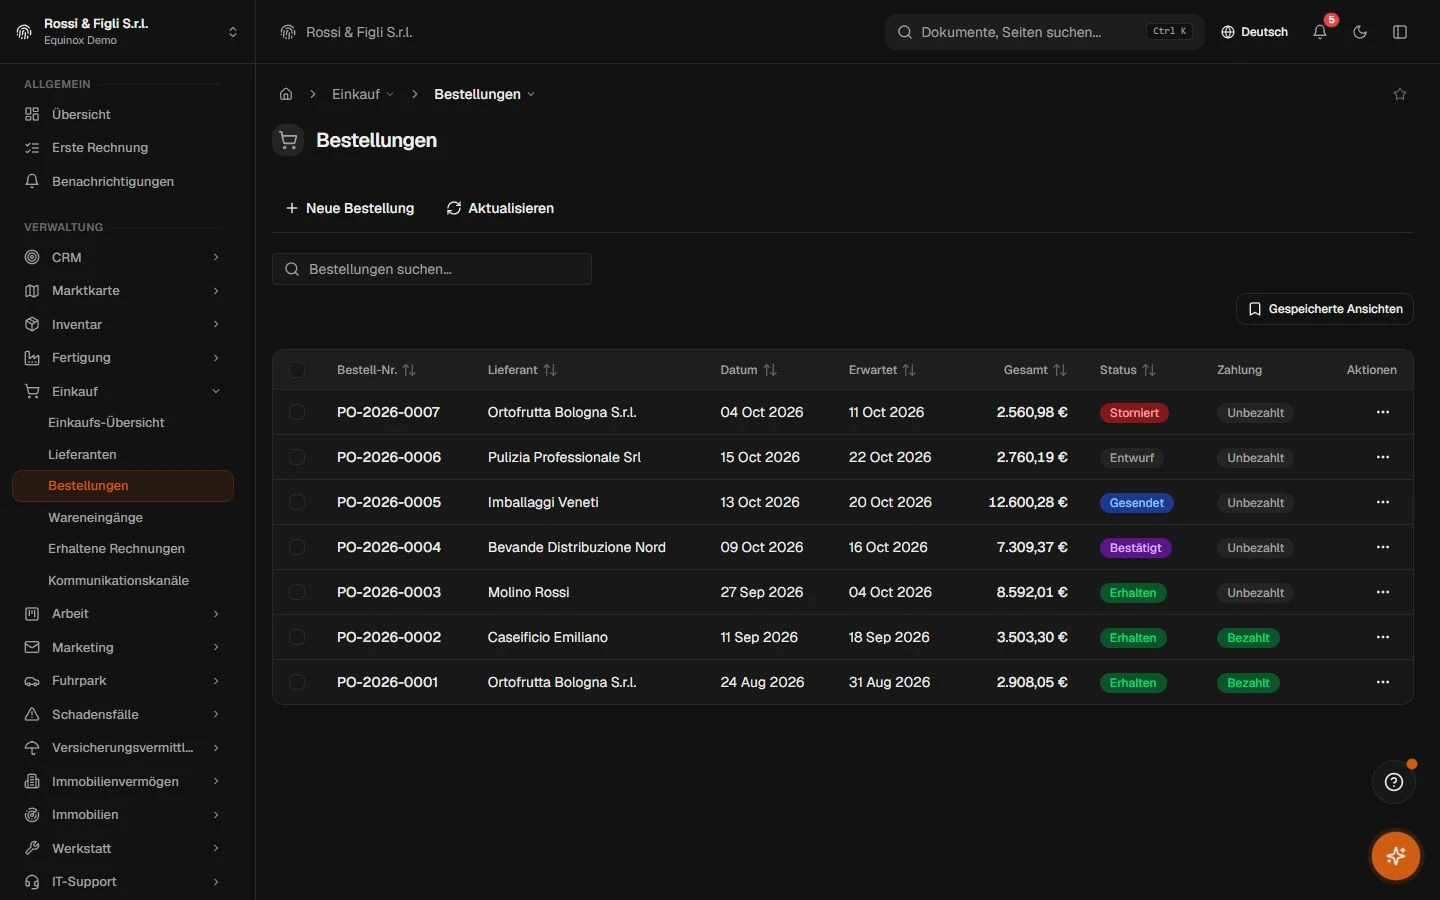The image size is (1440, 900).
Task: Sort by Bestell-Nr. column arrows
Action: (409, 370)
